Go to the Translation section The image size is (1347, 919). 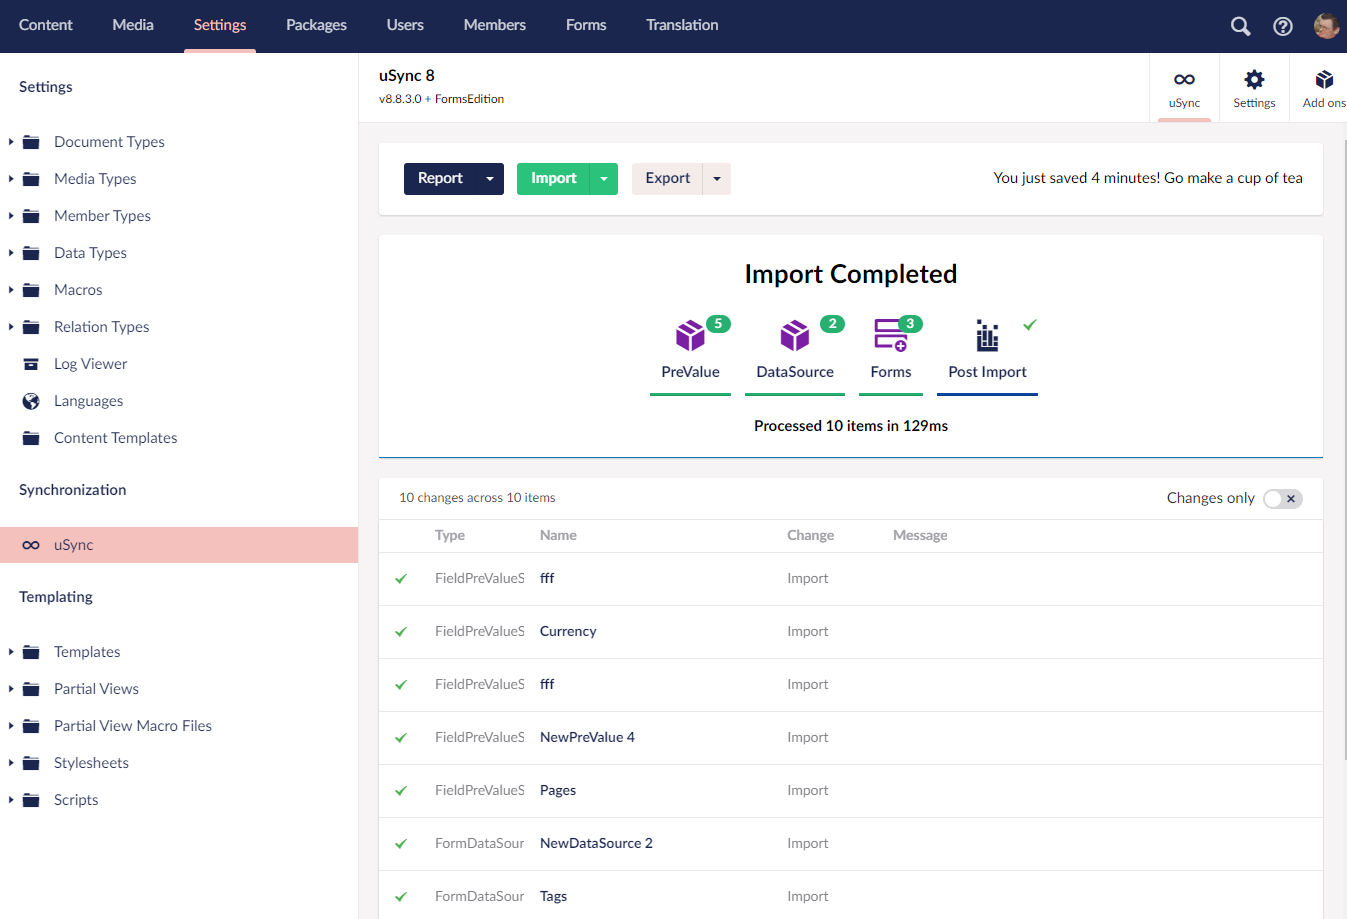pos(682,25)
